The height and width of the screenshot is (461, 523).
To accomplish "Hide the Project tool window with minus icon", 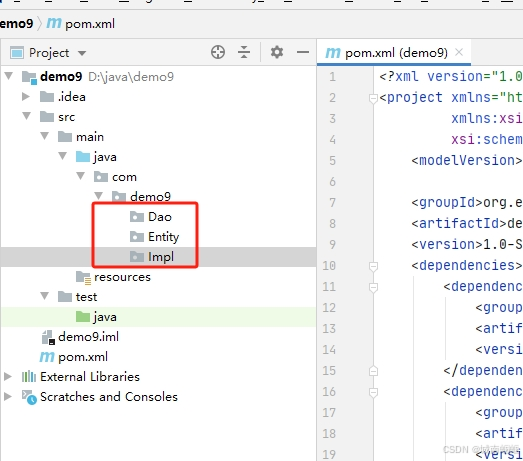I will point(303,52).
